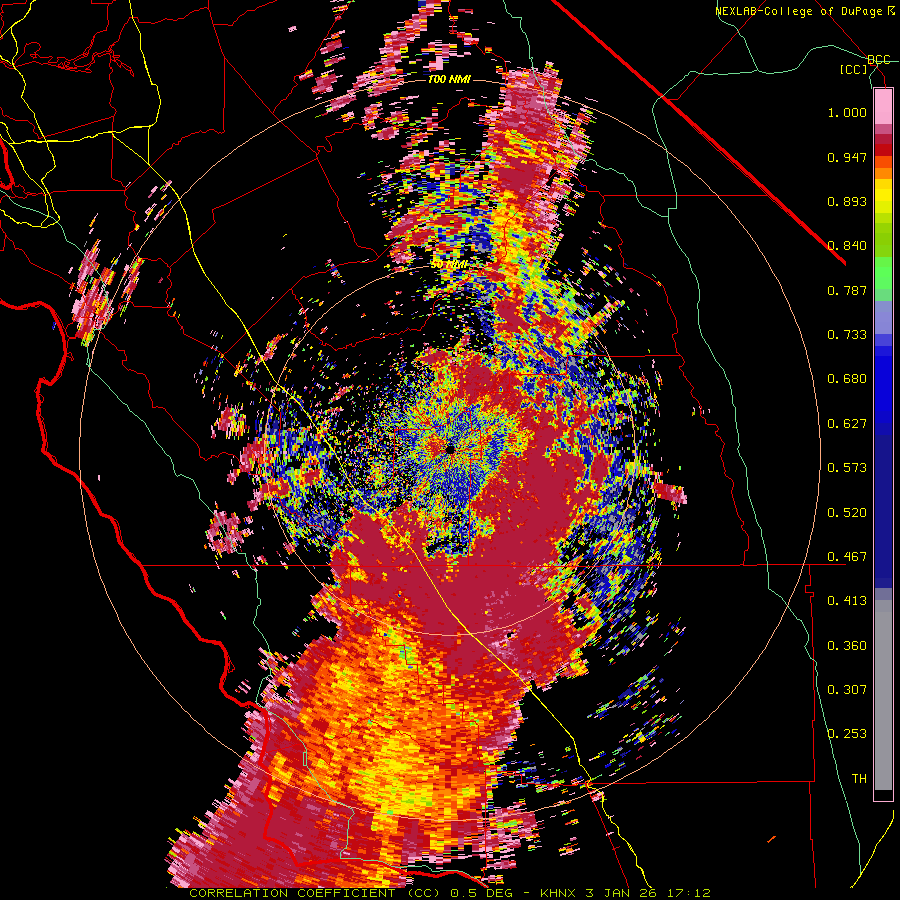The width and height of the screenshot is (900, 900).
Task: Click the 0.413 scale value label
Action: pyautogui.click(x=847, y=601)
